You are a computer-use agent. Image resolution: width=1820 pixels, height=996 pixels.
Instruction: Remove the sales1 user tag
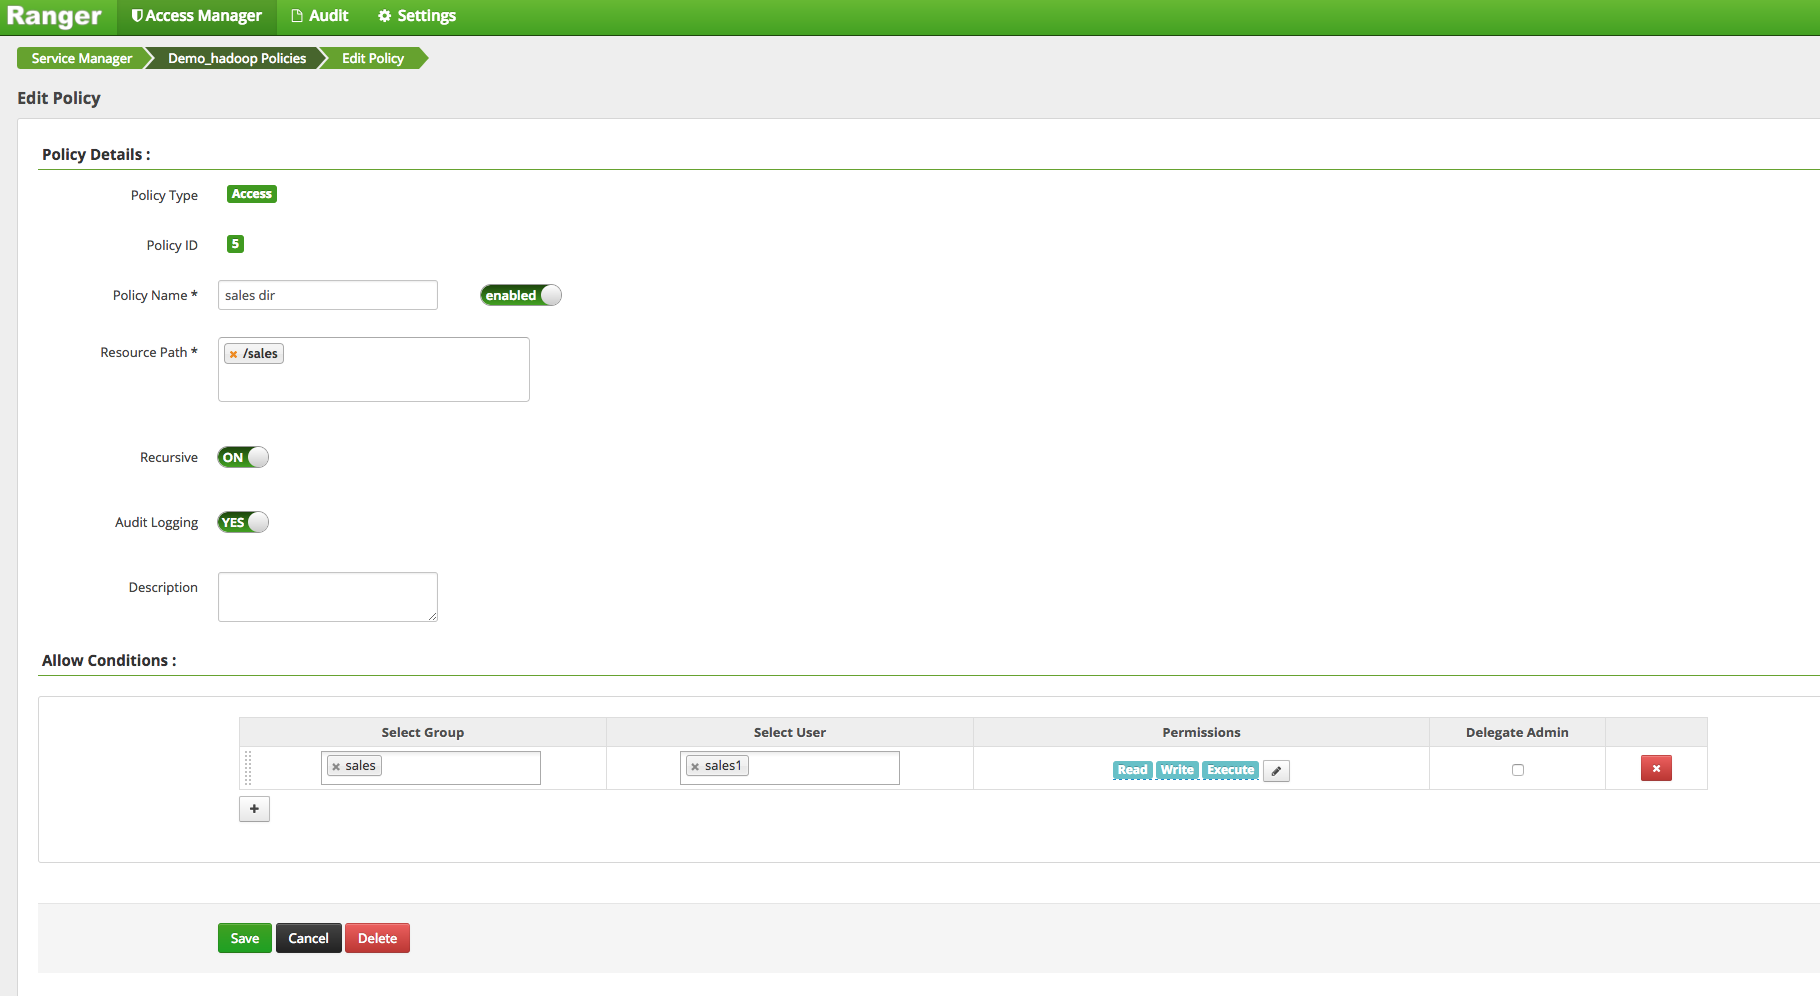pyautogui.click(x=696, y=765)
